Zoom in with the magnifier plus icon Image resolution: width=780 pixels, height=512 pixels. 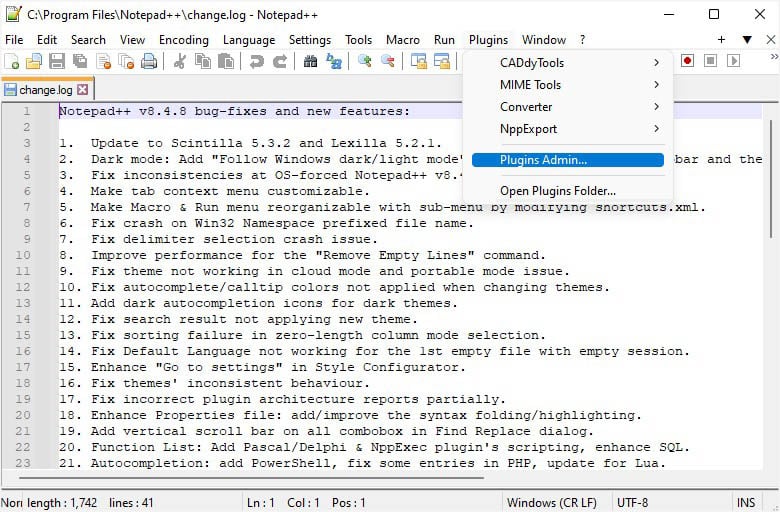[365, 62]
